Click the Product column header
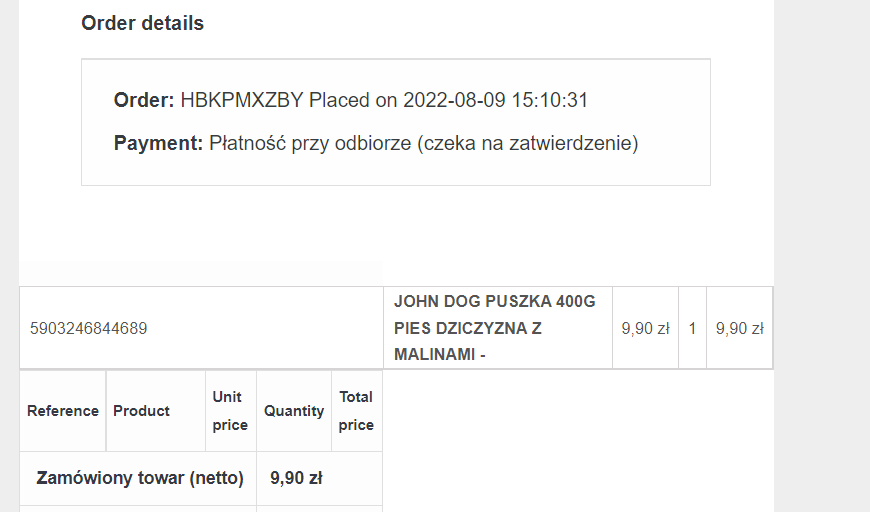 click(141, 411)
